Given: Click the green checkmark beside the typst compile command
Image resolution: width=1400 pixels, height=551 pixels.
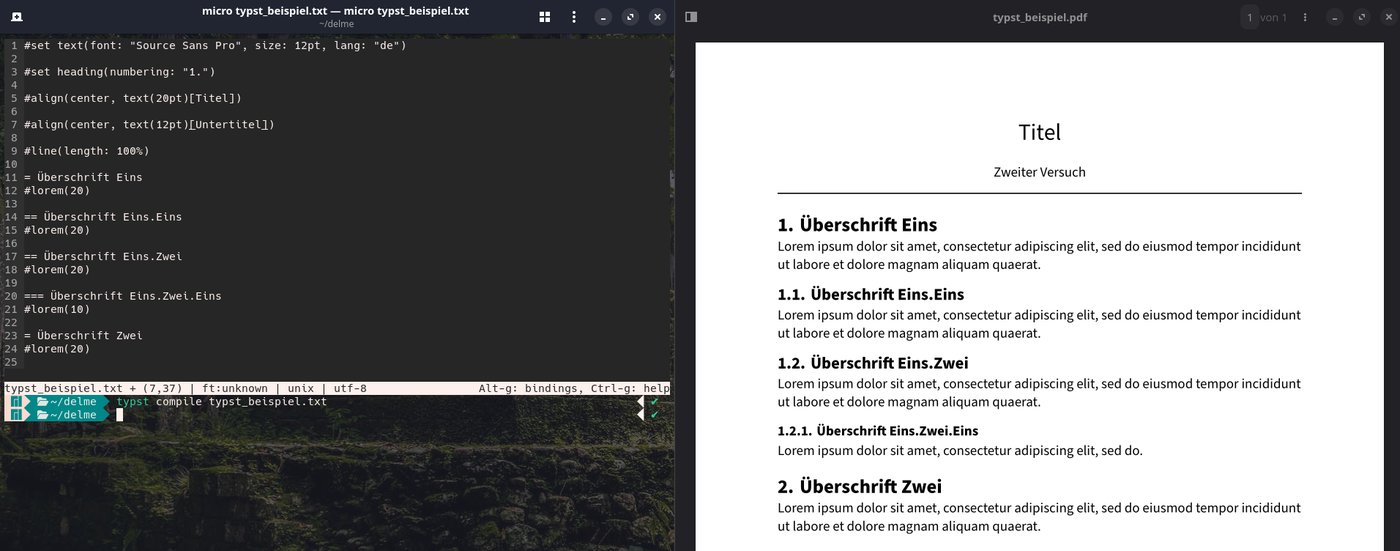Looking at the screenshot, I should [654, 402].
